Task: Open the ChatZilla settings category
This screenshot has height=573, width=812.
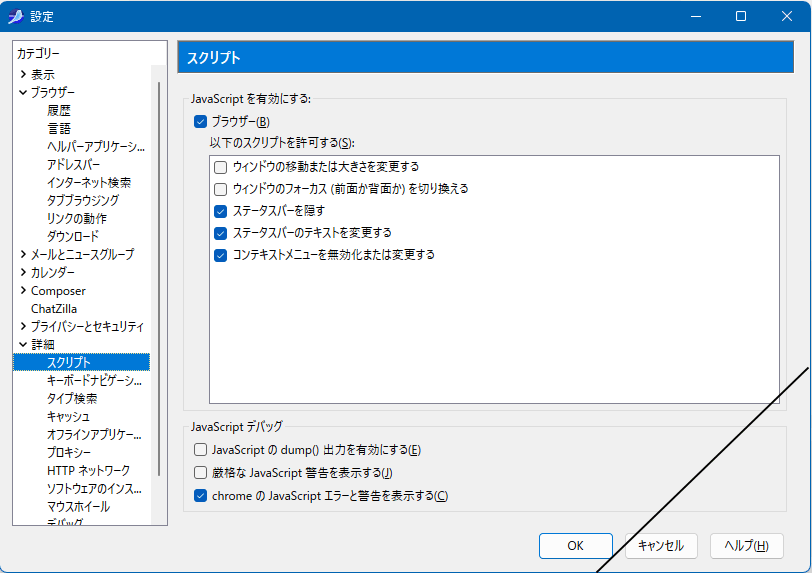Action: [54, 309]
